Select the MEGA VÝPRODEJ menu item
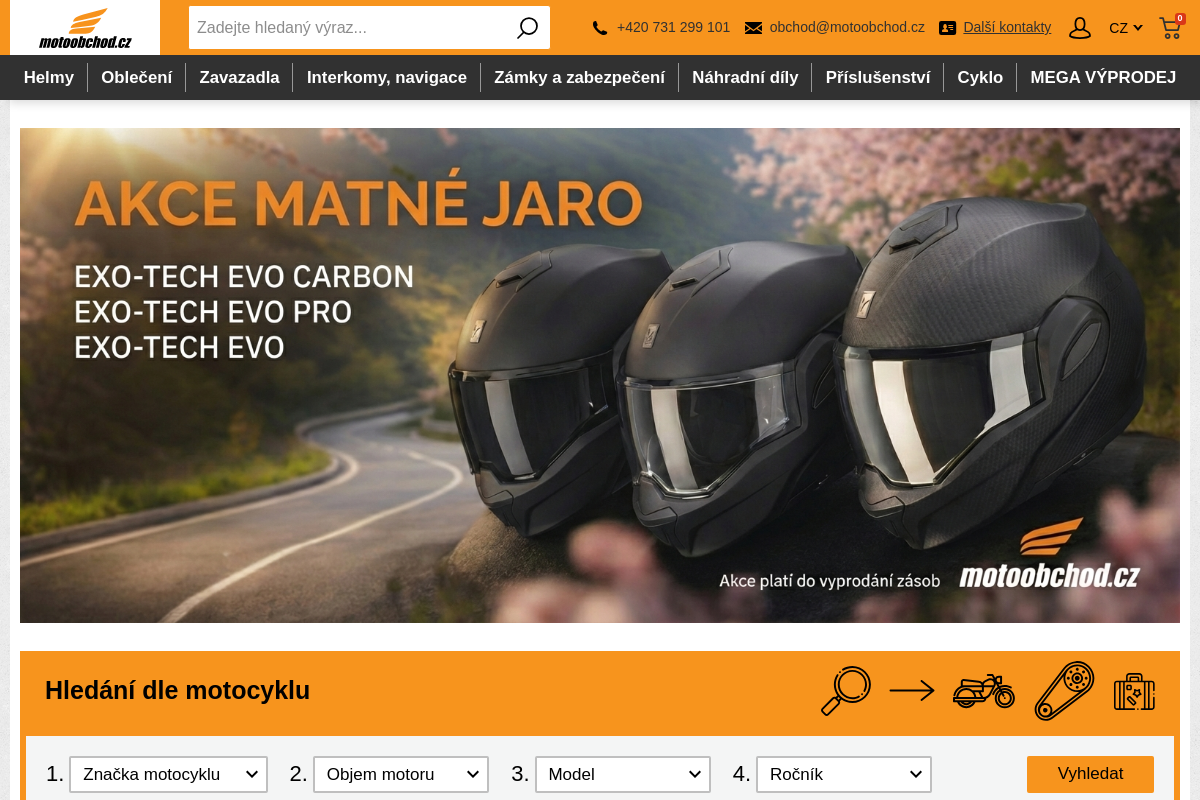This screenshot has height=800, width=1200. 1102,77
